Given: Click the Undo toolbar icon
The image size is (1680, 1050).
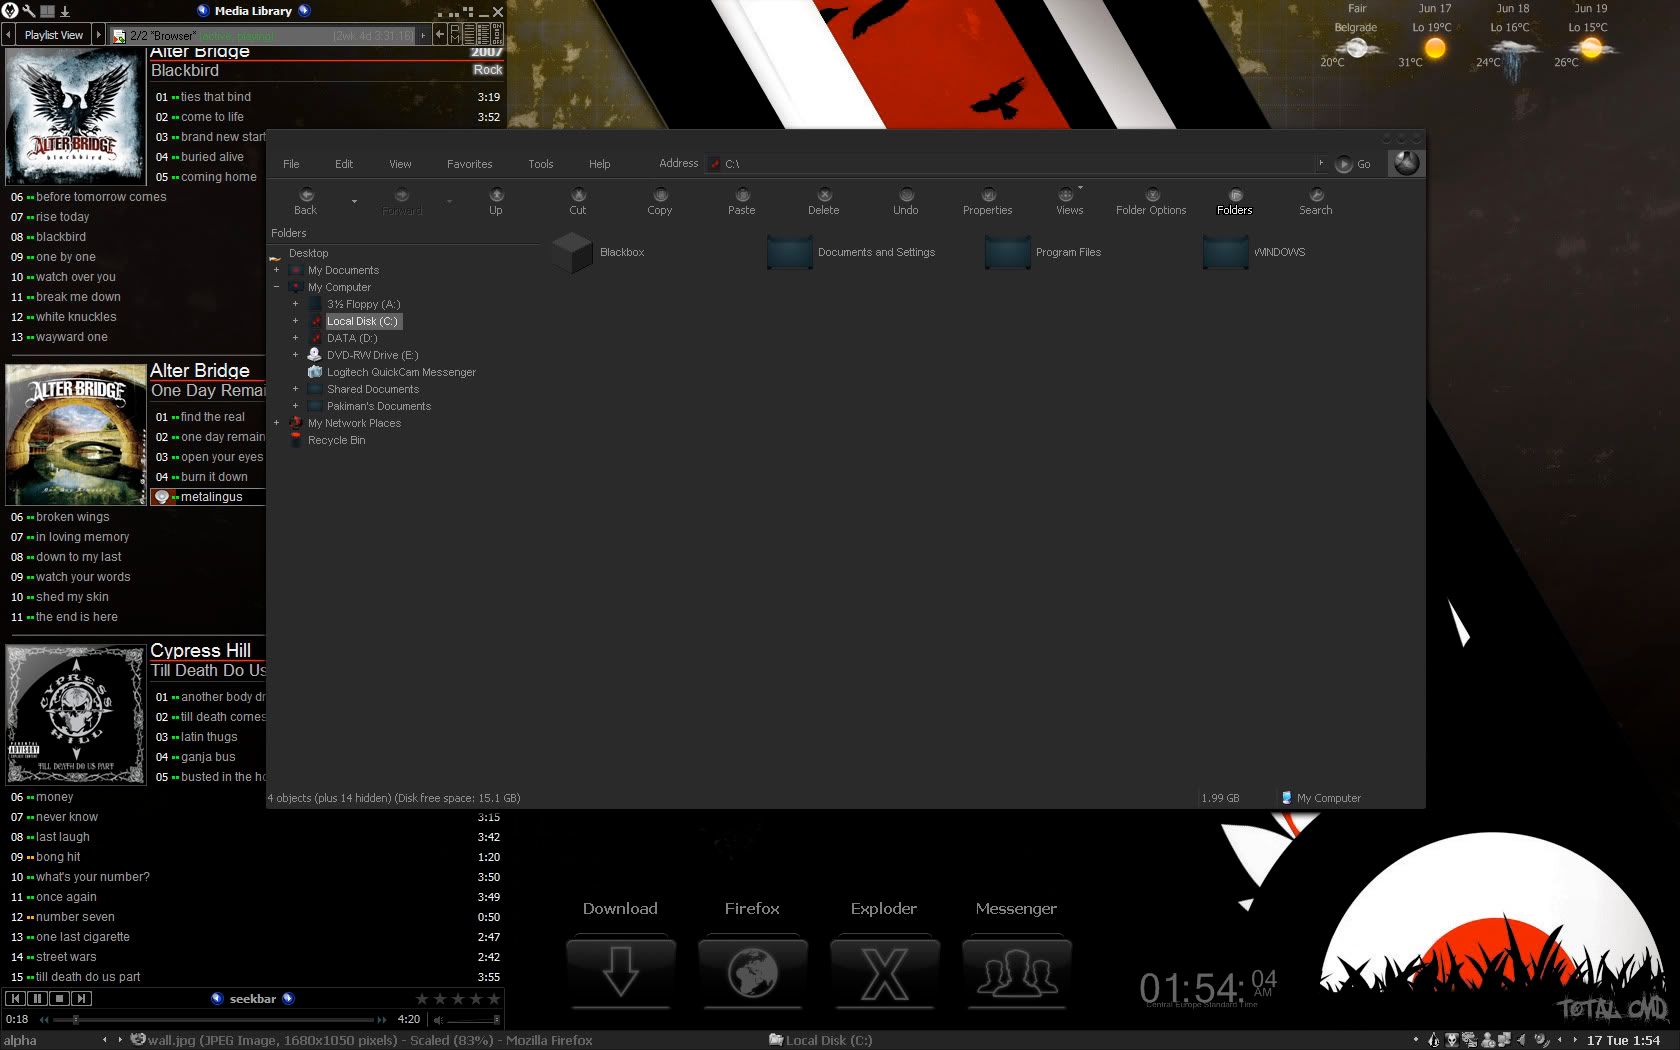Looking at the screenshot, I should (x=906, y=201).
